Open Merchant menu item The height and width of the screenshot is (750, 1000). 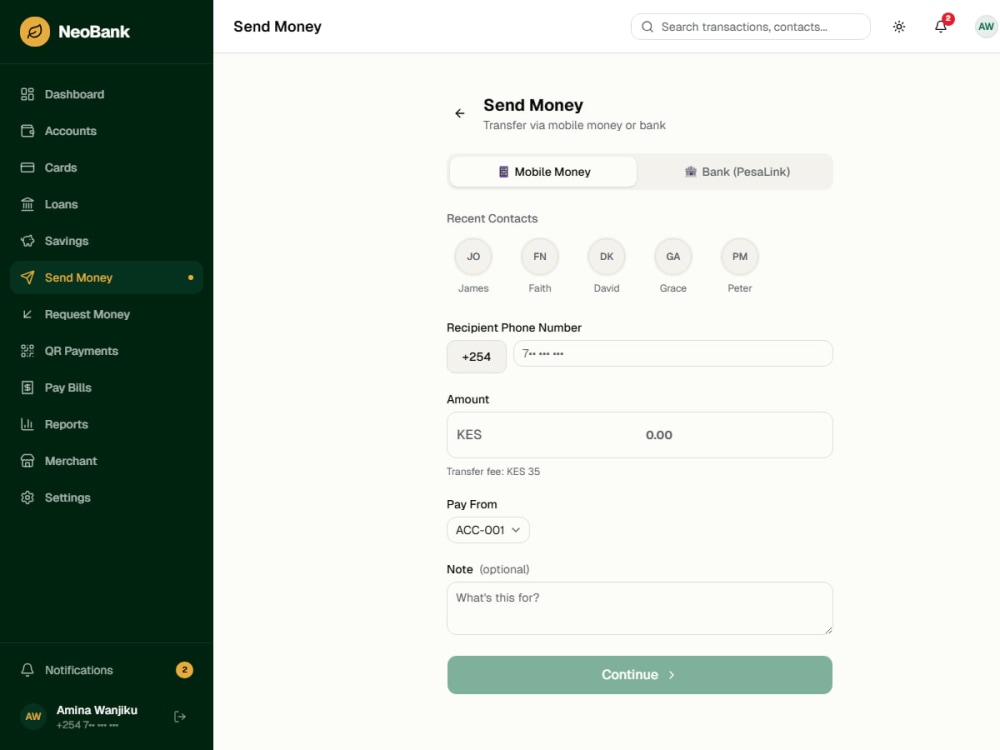click(x=107, y=461)
